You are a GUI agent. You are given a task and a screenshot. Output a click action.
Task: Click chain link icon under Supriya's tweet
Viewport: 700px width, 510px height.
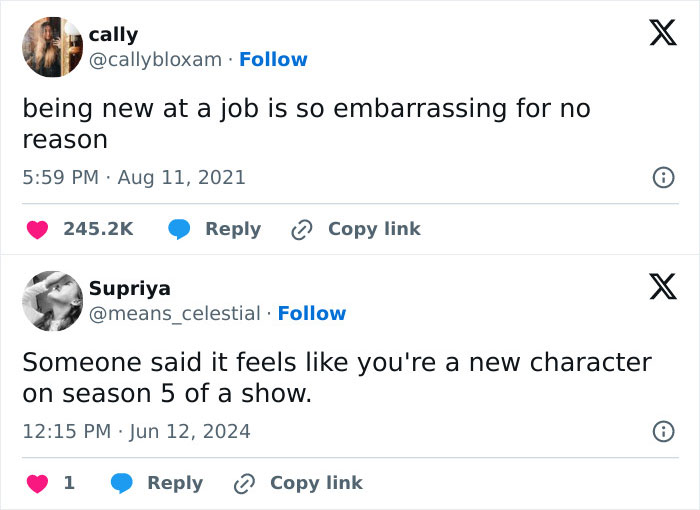(x=242, y=483)
